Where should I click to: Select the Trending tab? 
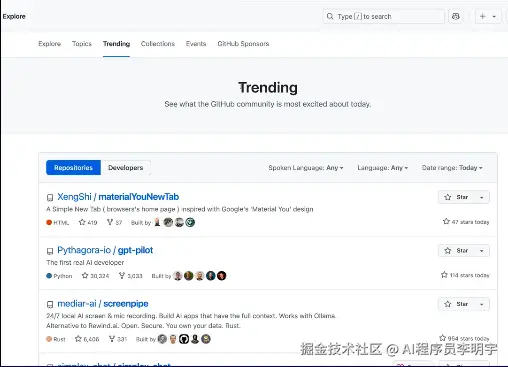pos(116,44)
